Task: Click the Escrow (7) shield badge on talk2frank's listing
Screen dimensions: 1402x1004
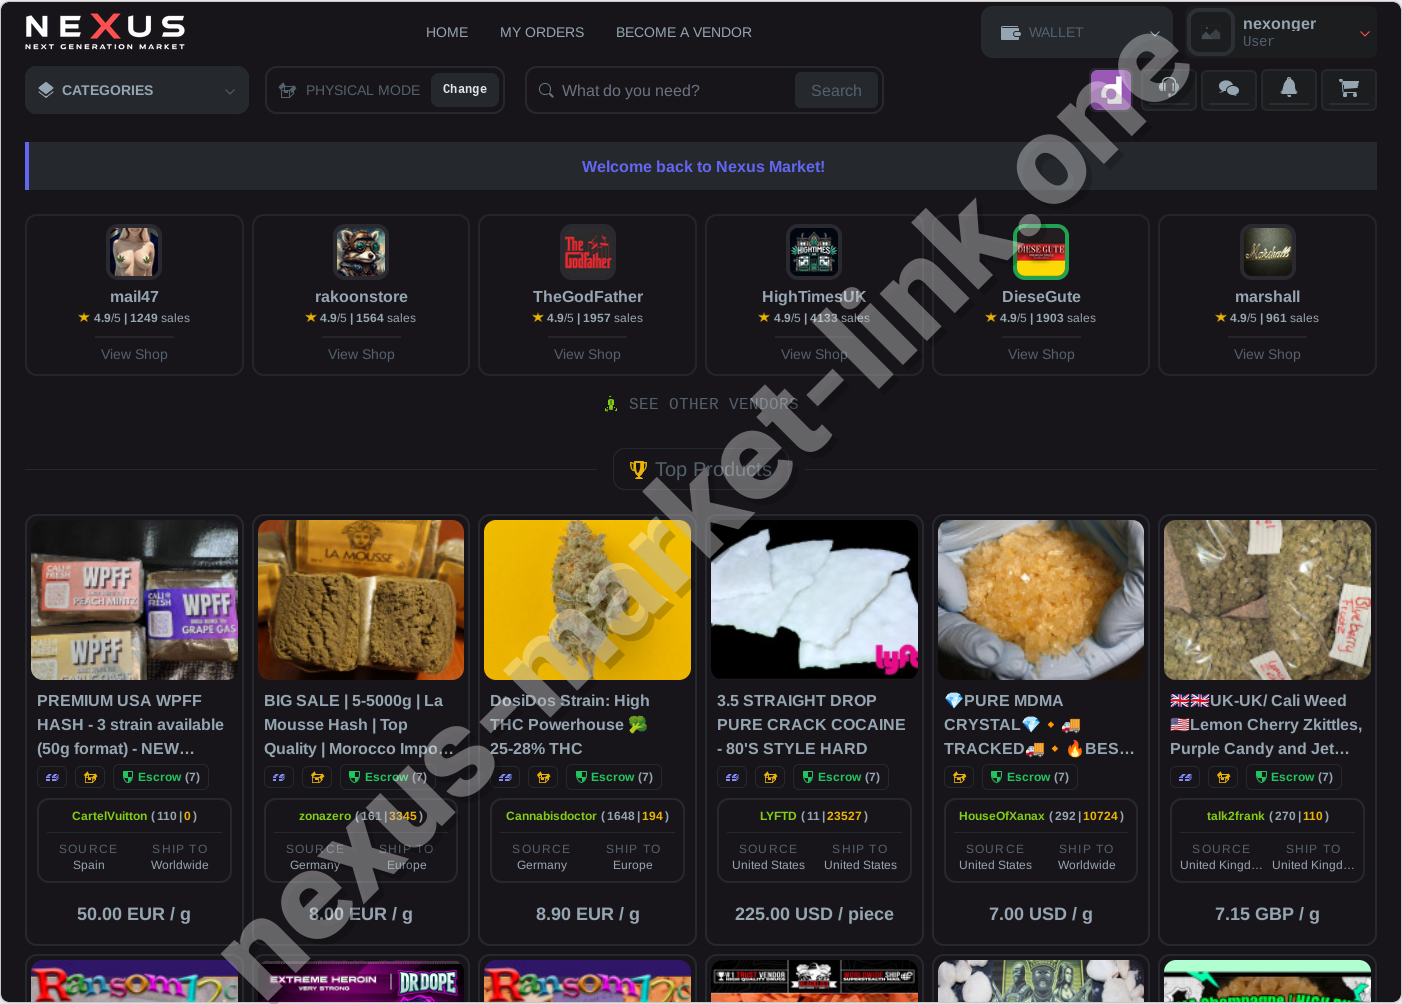Action: click(x=1293, y=777)
